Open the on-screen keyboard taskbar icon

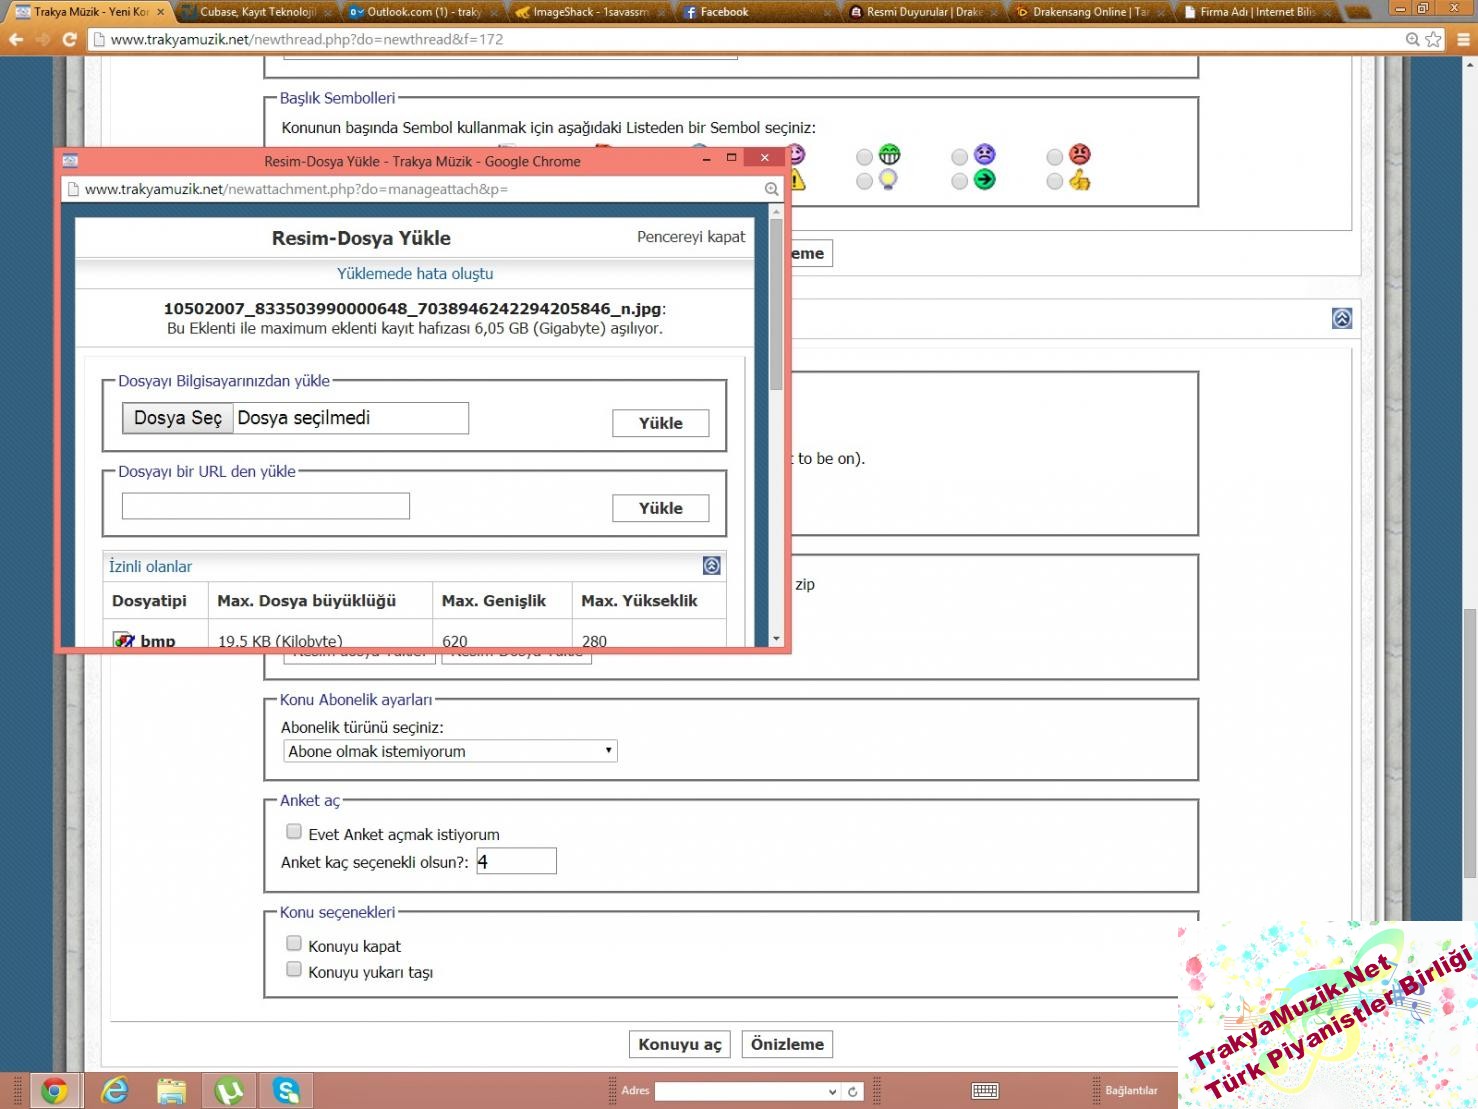[984, 1091]
